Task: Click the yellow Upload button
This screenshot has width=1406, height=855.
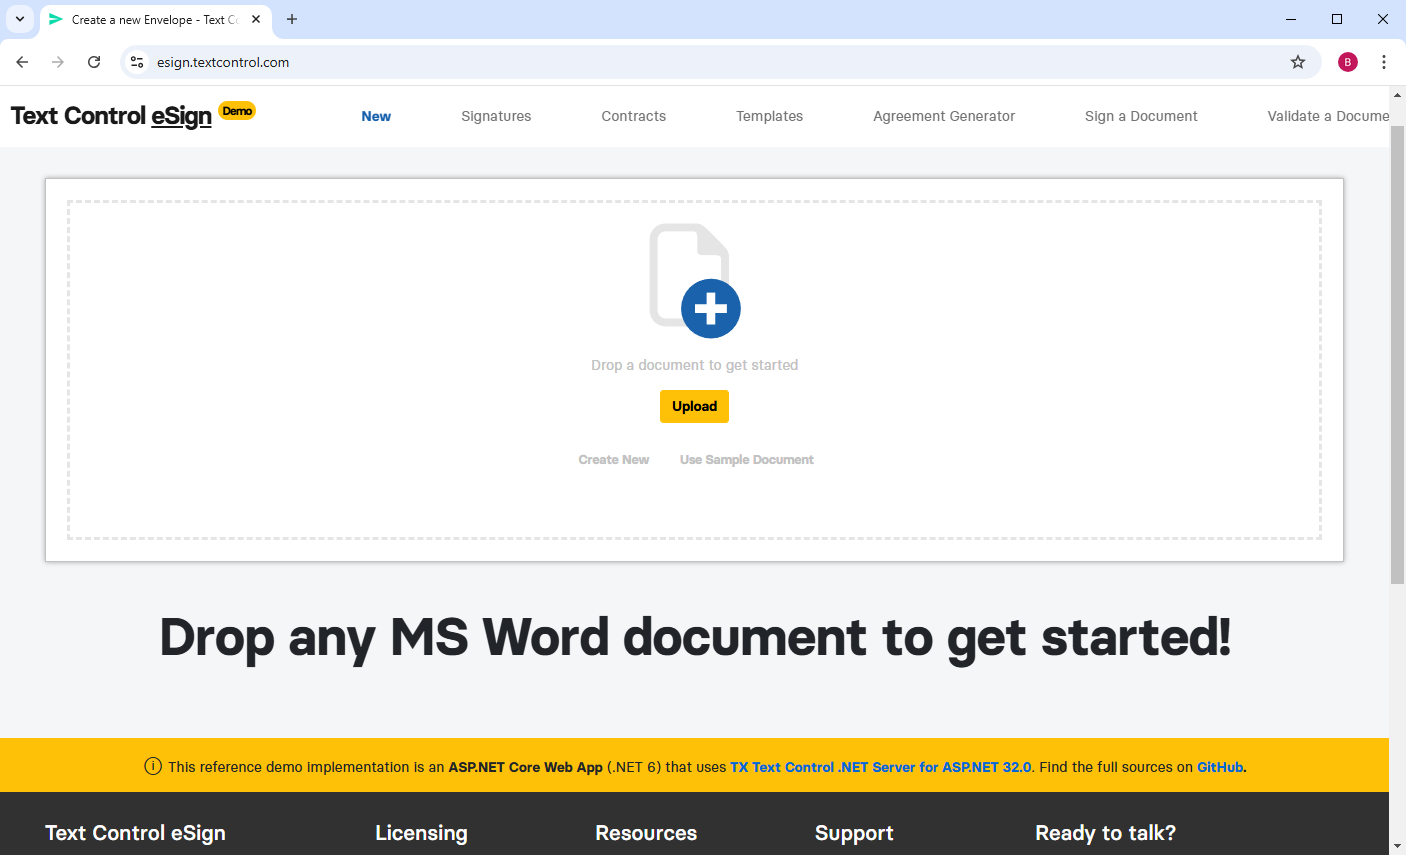Action: pyautogui.click(x=694, y=406)
